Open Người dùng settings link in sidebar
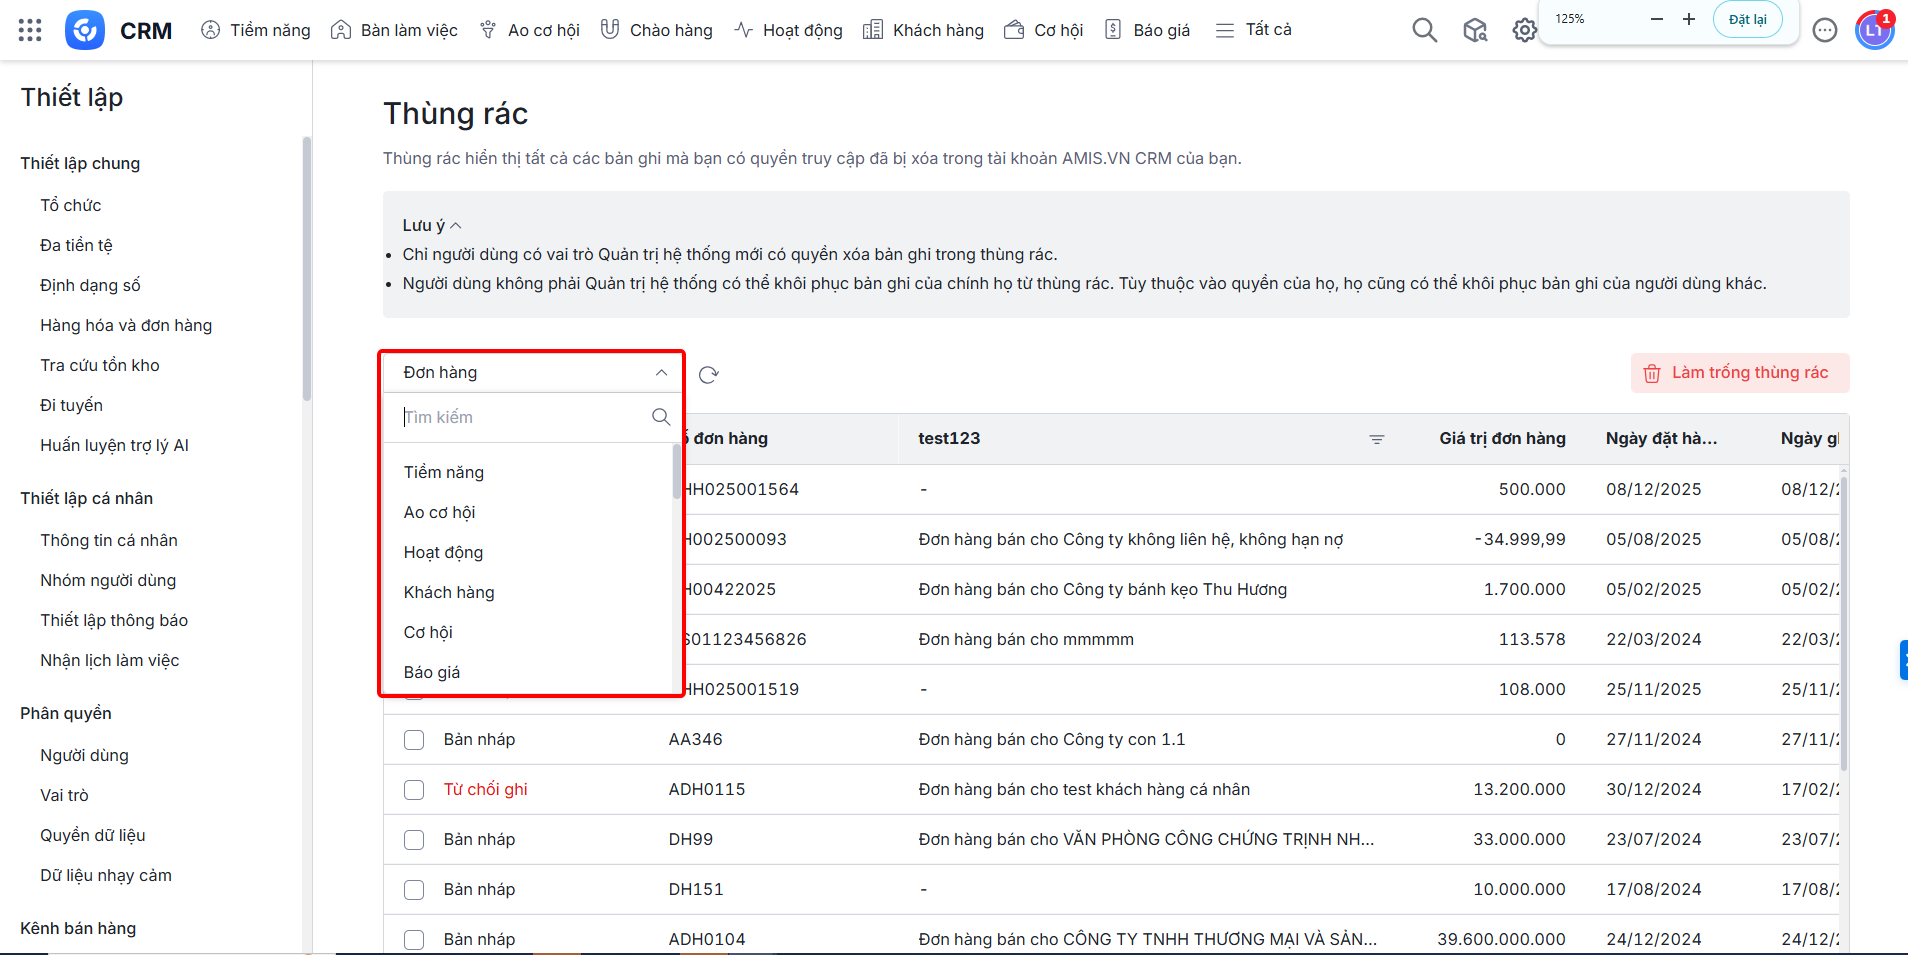 click(x=84, y=755)
